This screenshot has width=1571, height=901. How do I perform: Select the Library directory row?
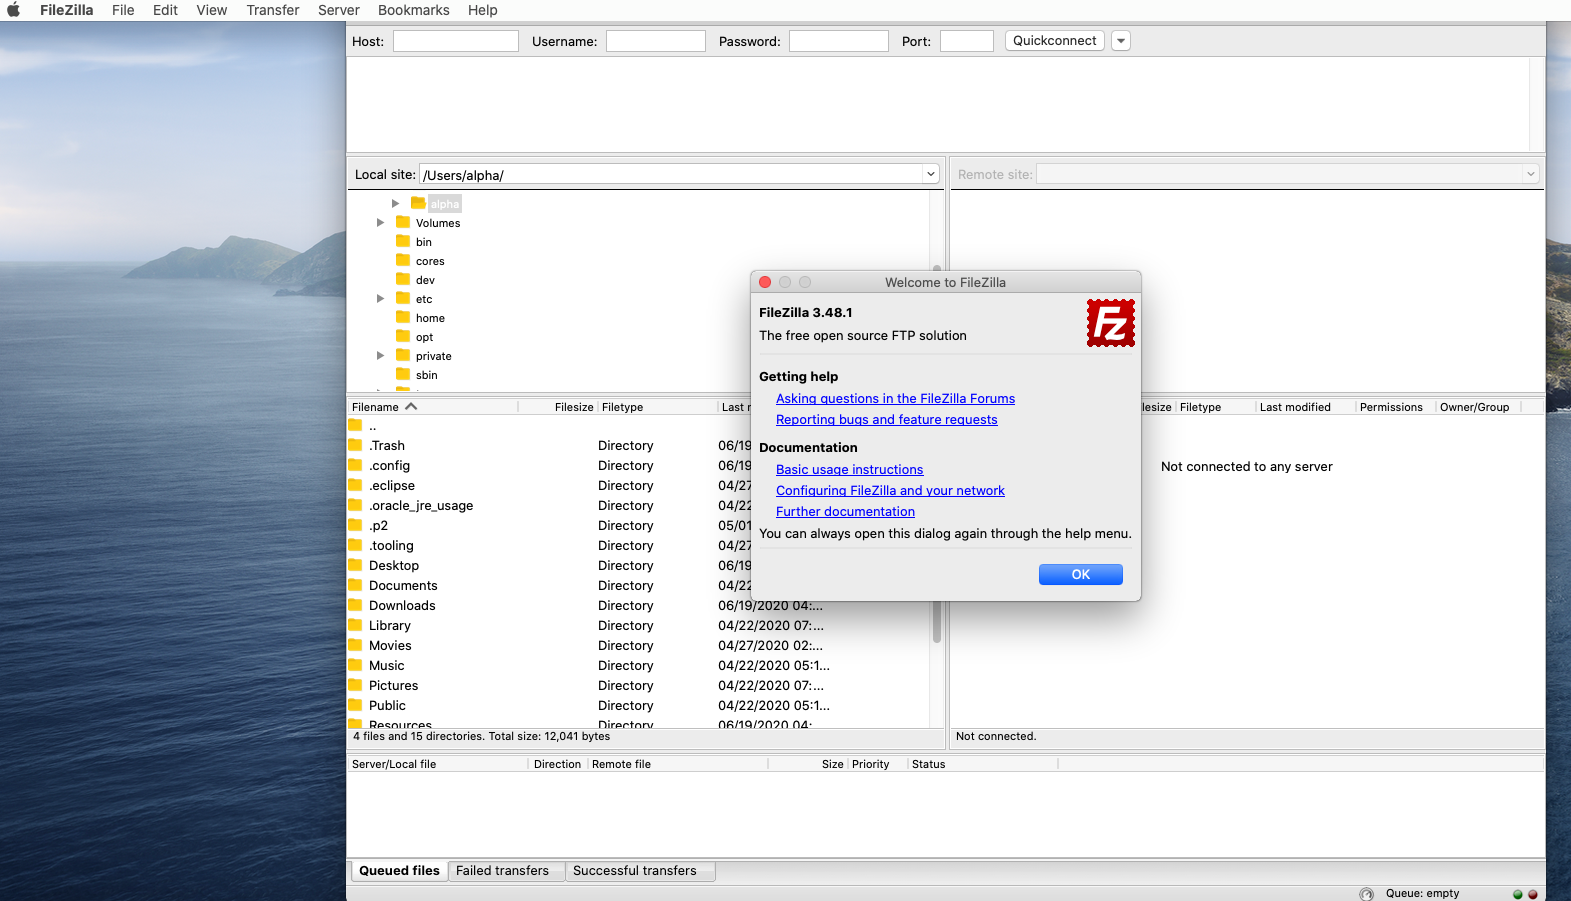click(x=639, y=625)
